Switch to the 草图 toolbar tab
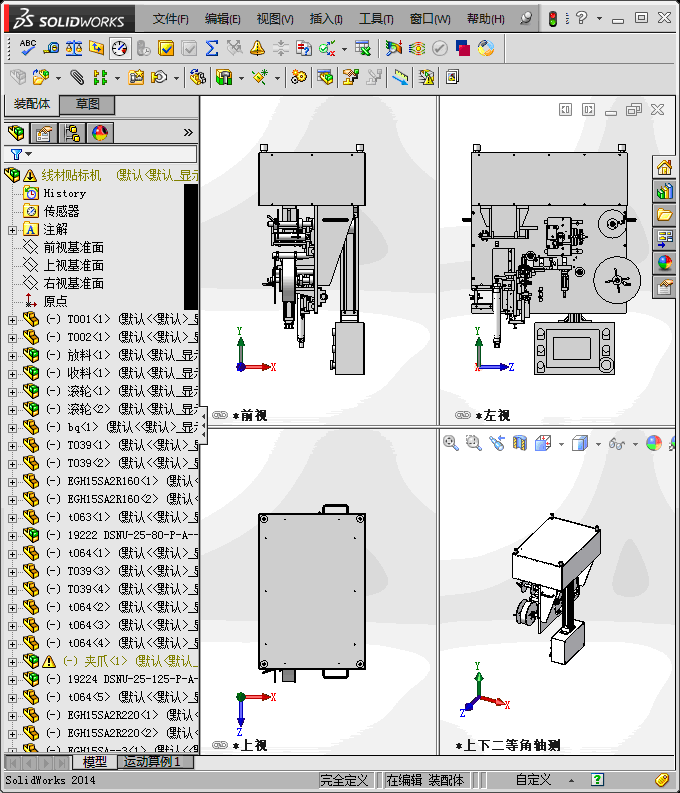Viewport: 680px width, 793px height. point(87,104)
